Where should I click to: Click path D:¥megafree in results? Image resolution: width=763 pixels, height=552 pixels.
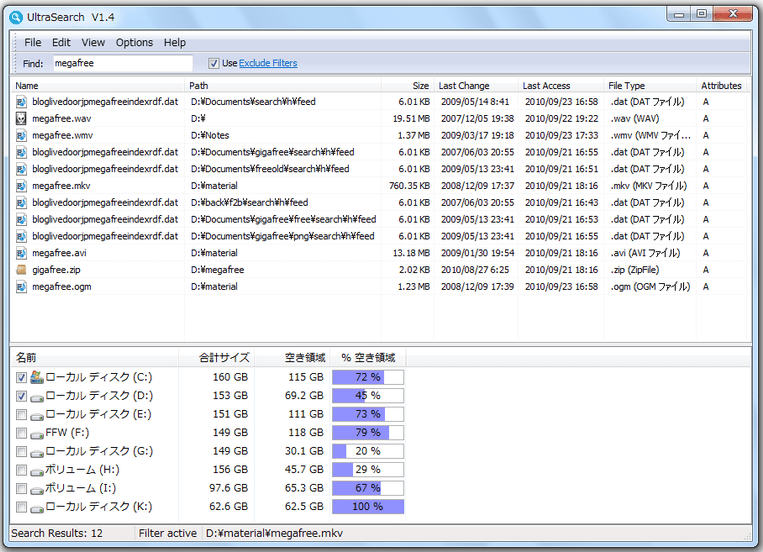tap(218, 270)
